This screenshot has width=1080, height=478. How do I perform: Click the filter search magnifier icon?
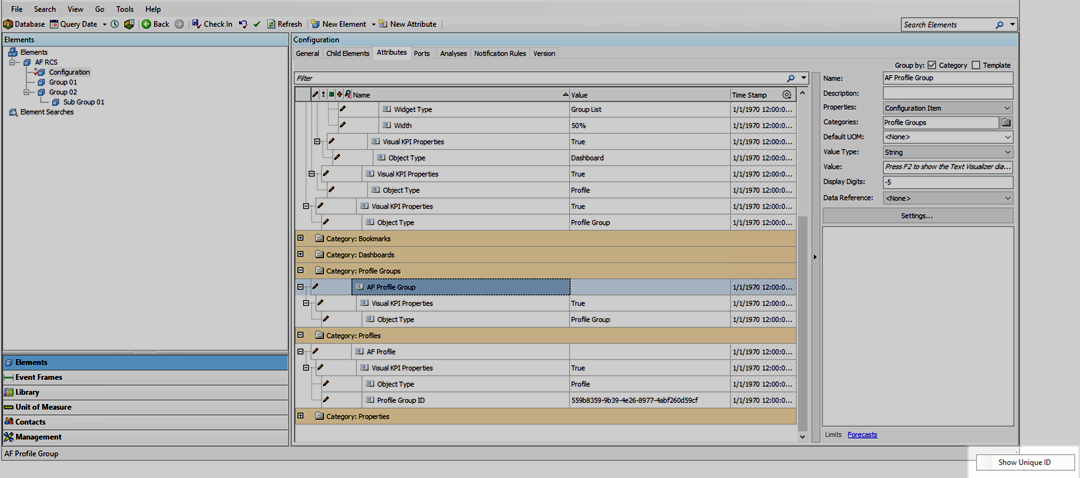pyautogui.click(x=791, y=77)
